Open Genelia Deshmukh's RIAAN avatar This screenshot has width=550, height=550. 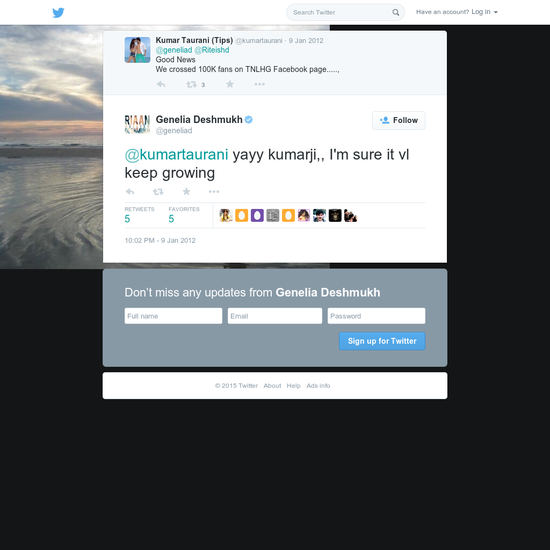coord(137,124)
